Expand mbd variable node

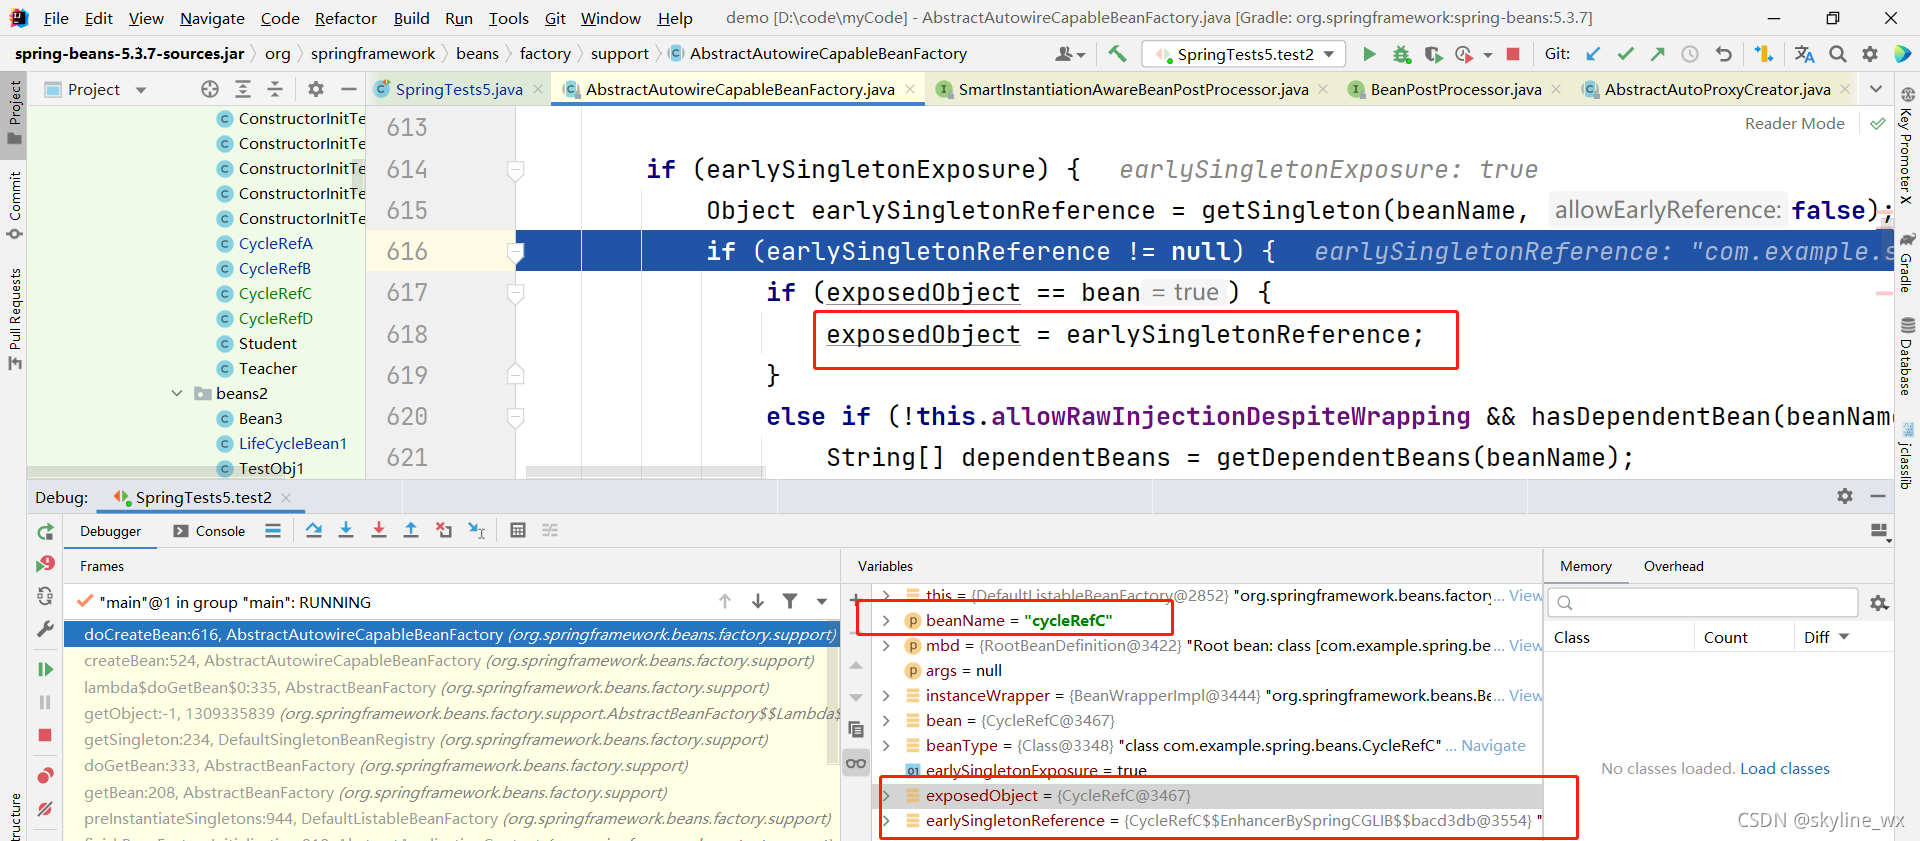(x=886, y=645)
